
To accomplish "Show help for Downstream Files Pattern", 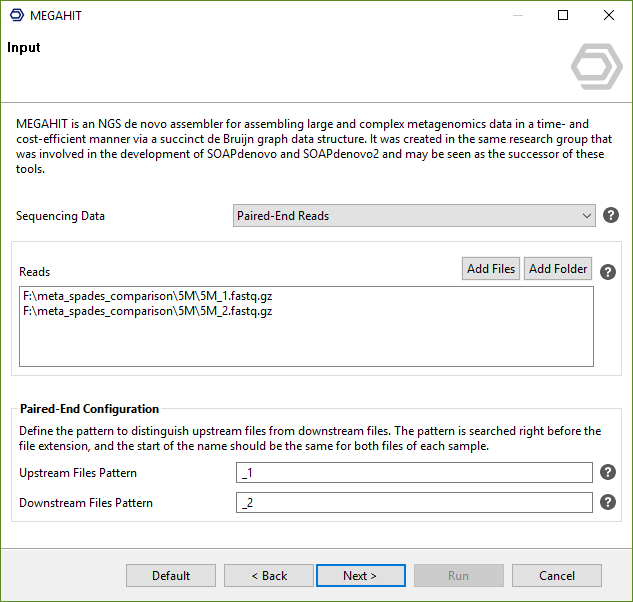I will (607, 503).
